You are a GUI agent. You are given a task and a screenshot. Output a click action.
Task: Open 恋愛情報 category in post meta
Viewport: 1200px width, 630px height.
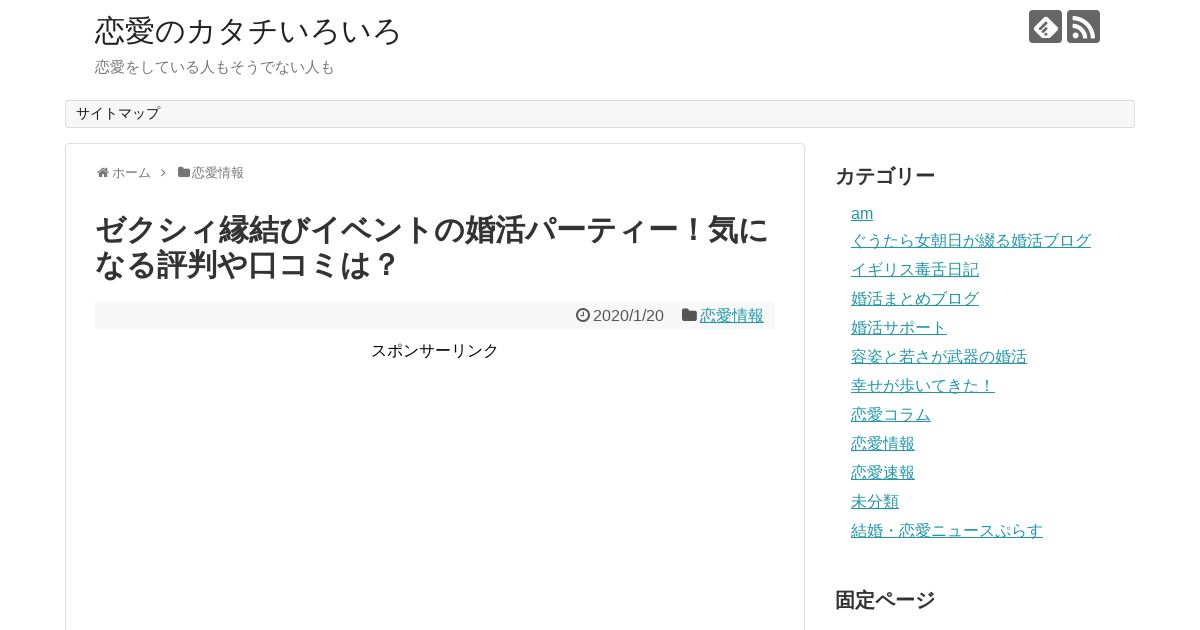click(732, 316)
